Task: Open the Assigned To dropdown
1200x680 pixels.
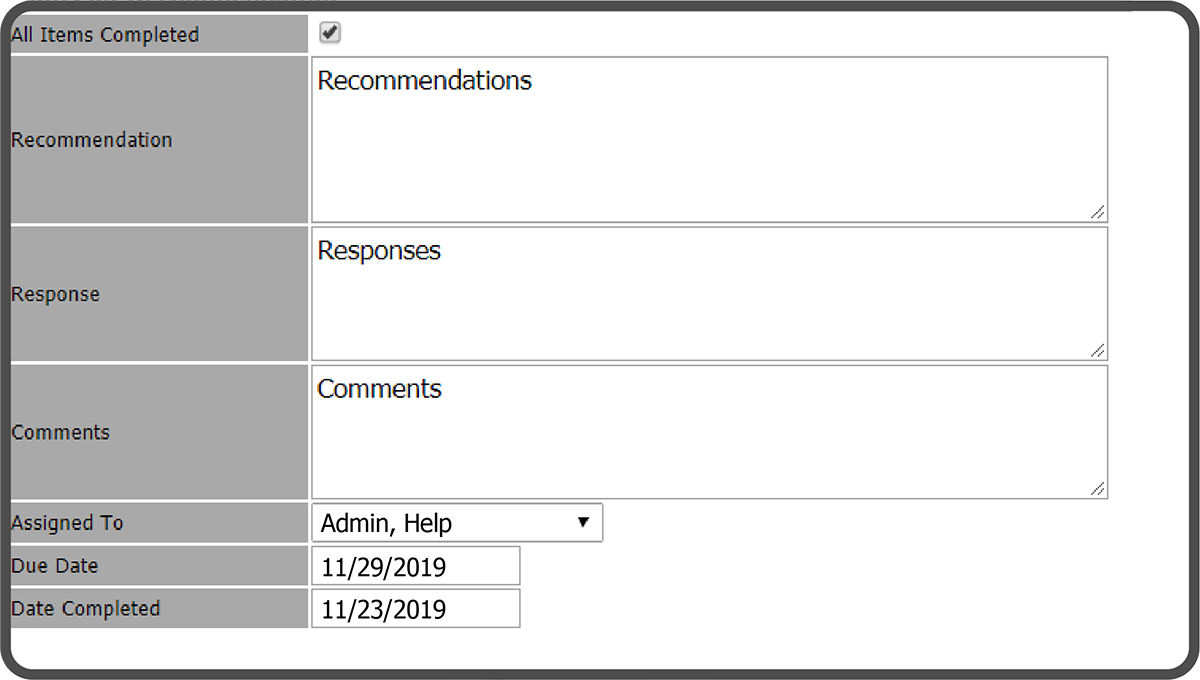Action: pyautogui.click(x=457, y=523)
